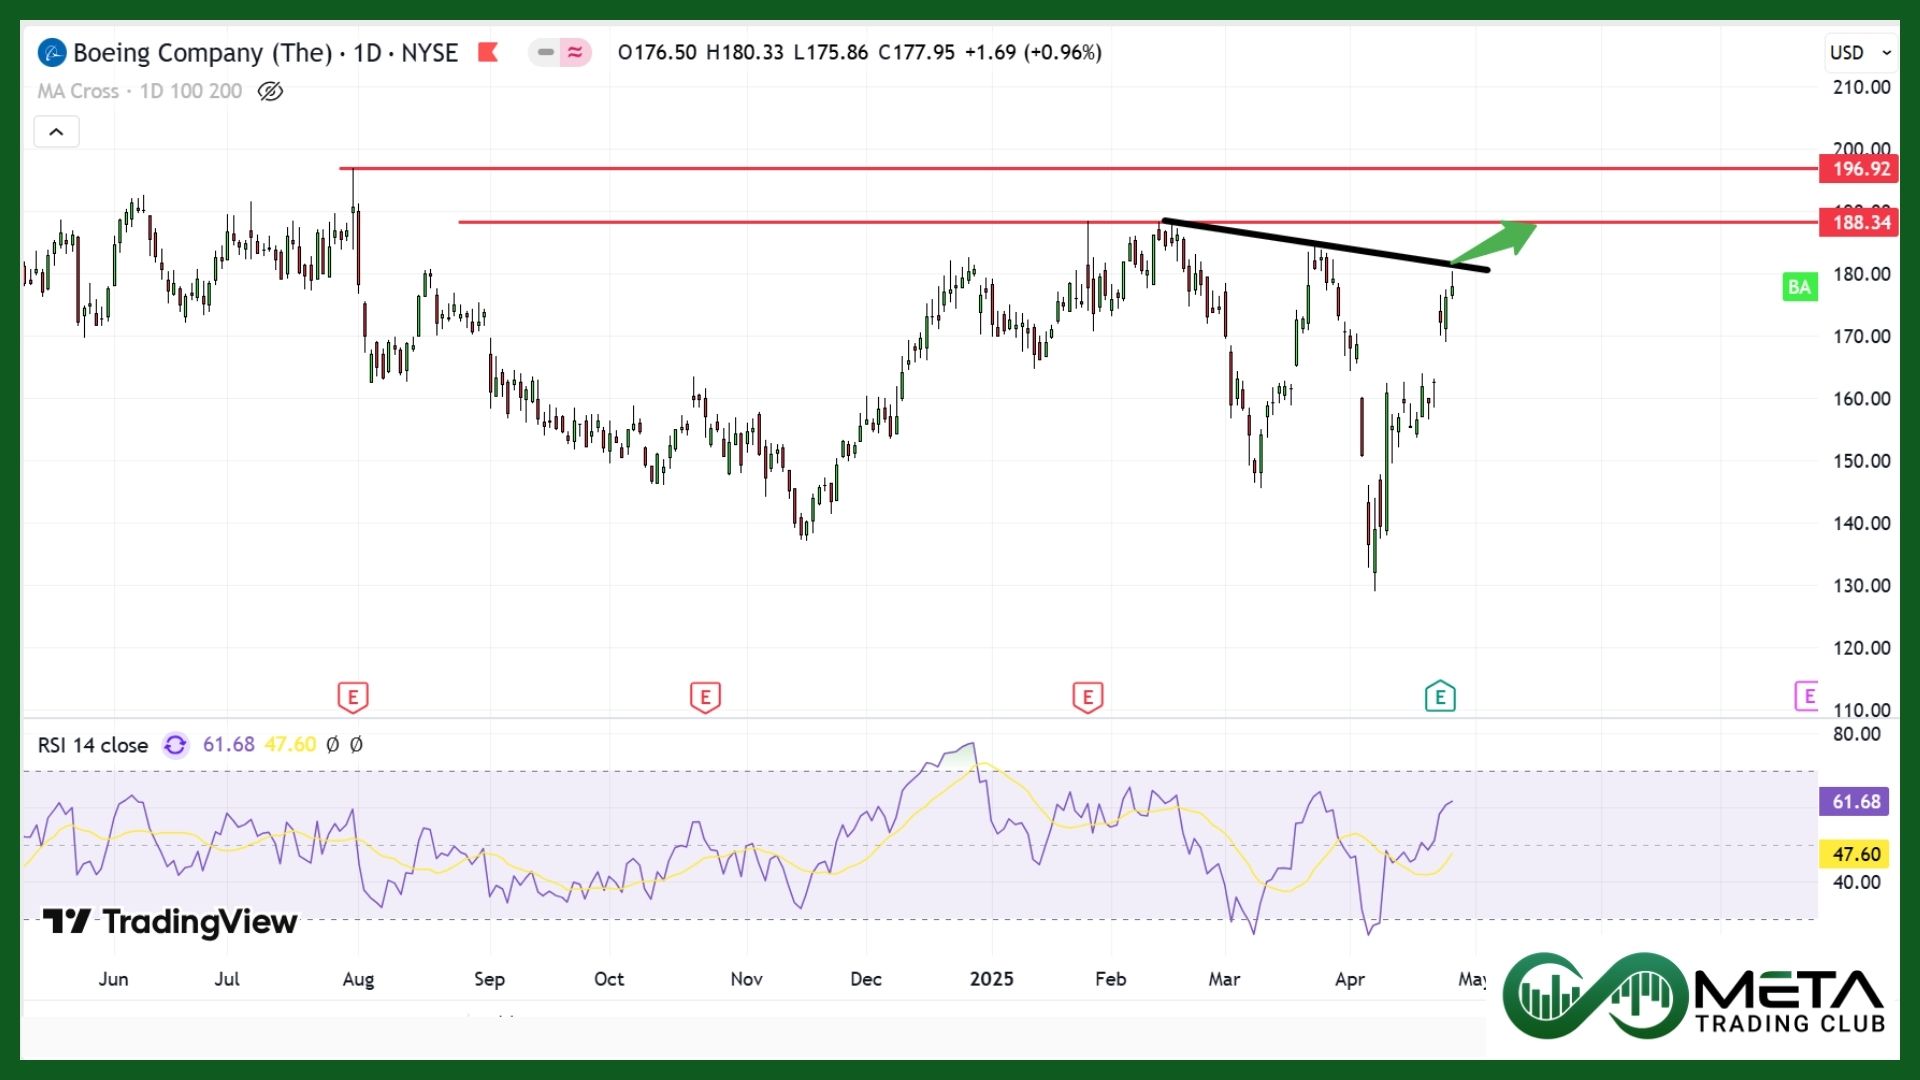Click the yellow 47.60 RSI legend value
The height and width of the screenshot is (1080, 1920).
click(x=290, y=745)
